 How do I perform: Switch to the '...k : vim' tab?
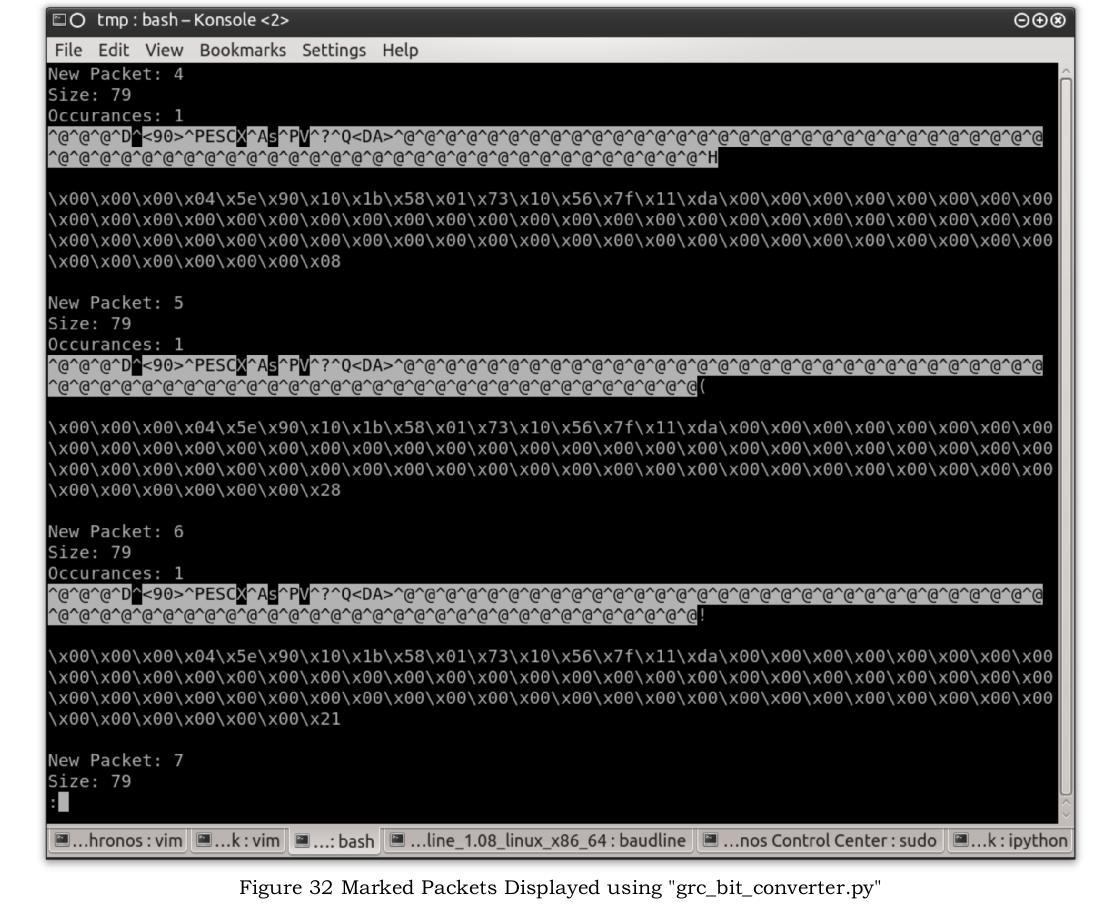238,840
